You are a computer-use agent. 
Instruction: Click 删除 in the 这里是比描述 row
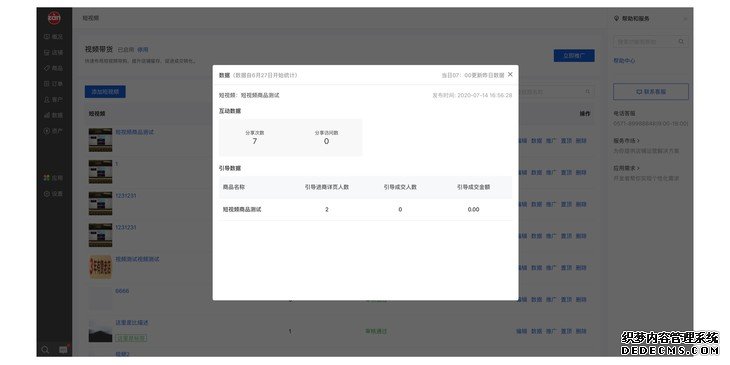tap(581, 331)
